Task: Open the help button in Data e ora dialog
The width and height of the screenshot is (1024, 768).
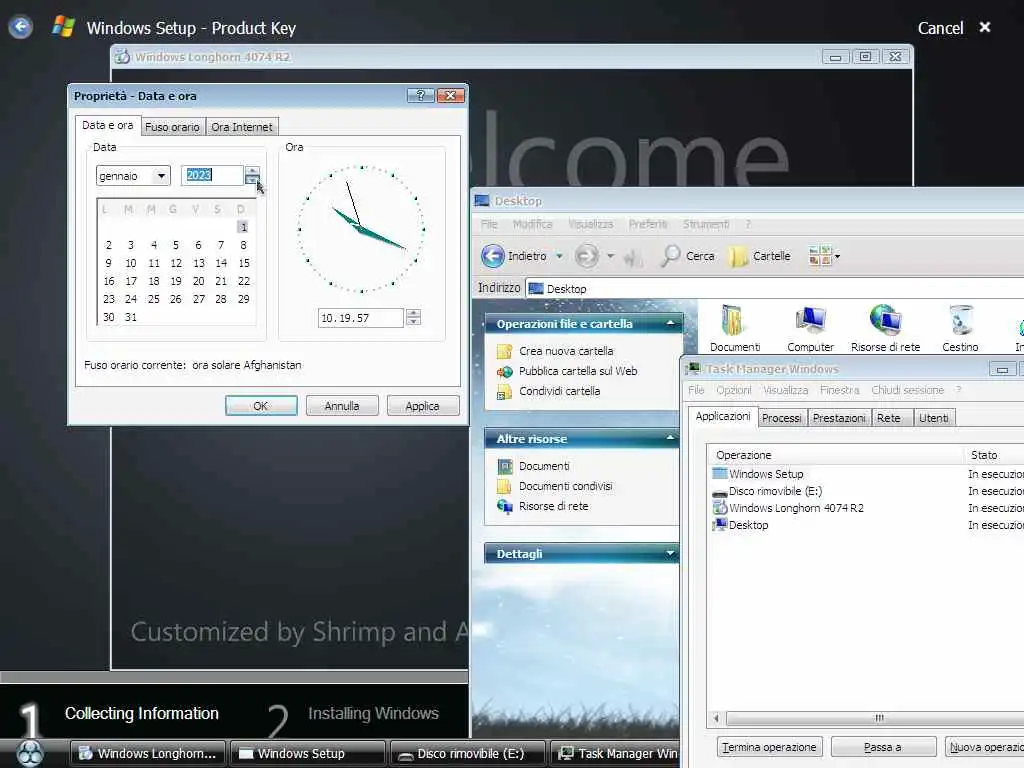Action: click(421, 95)
